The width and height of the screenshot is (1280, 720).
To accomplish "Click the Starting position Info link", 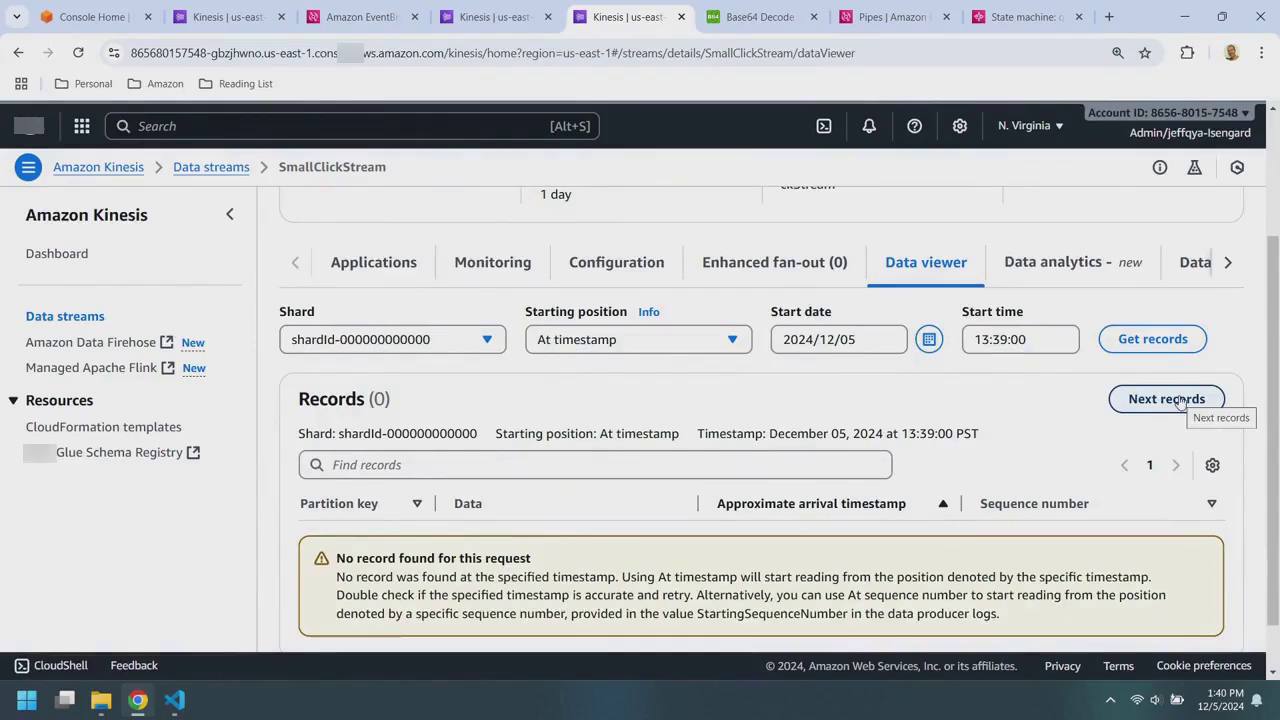I will 649,312.
